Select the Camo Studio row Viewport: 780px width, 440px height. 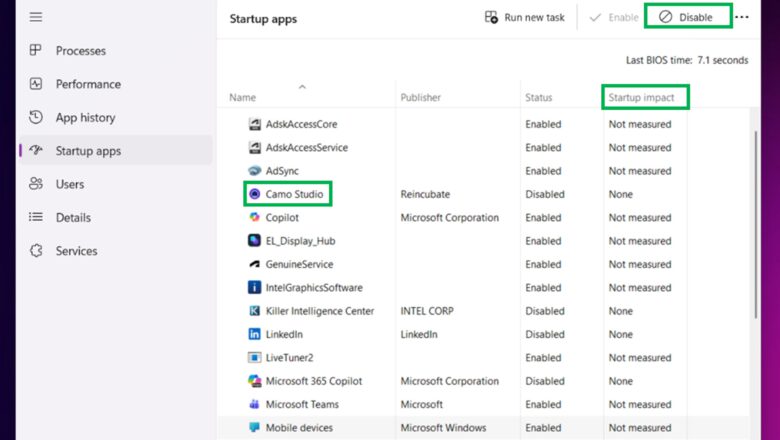pos(483,194)
